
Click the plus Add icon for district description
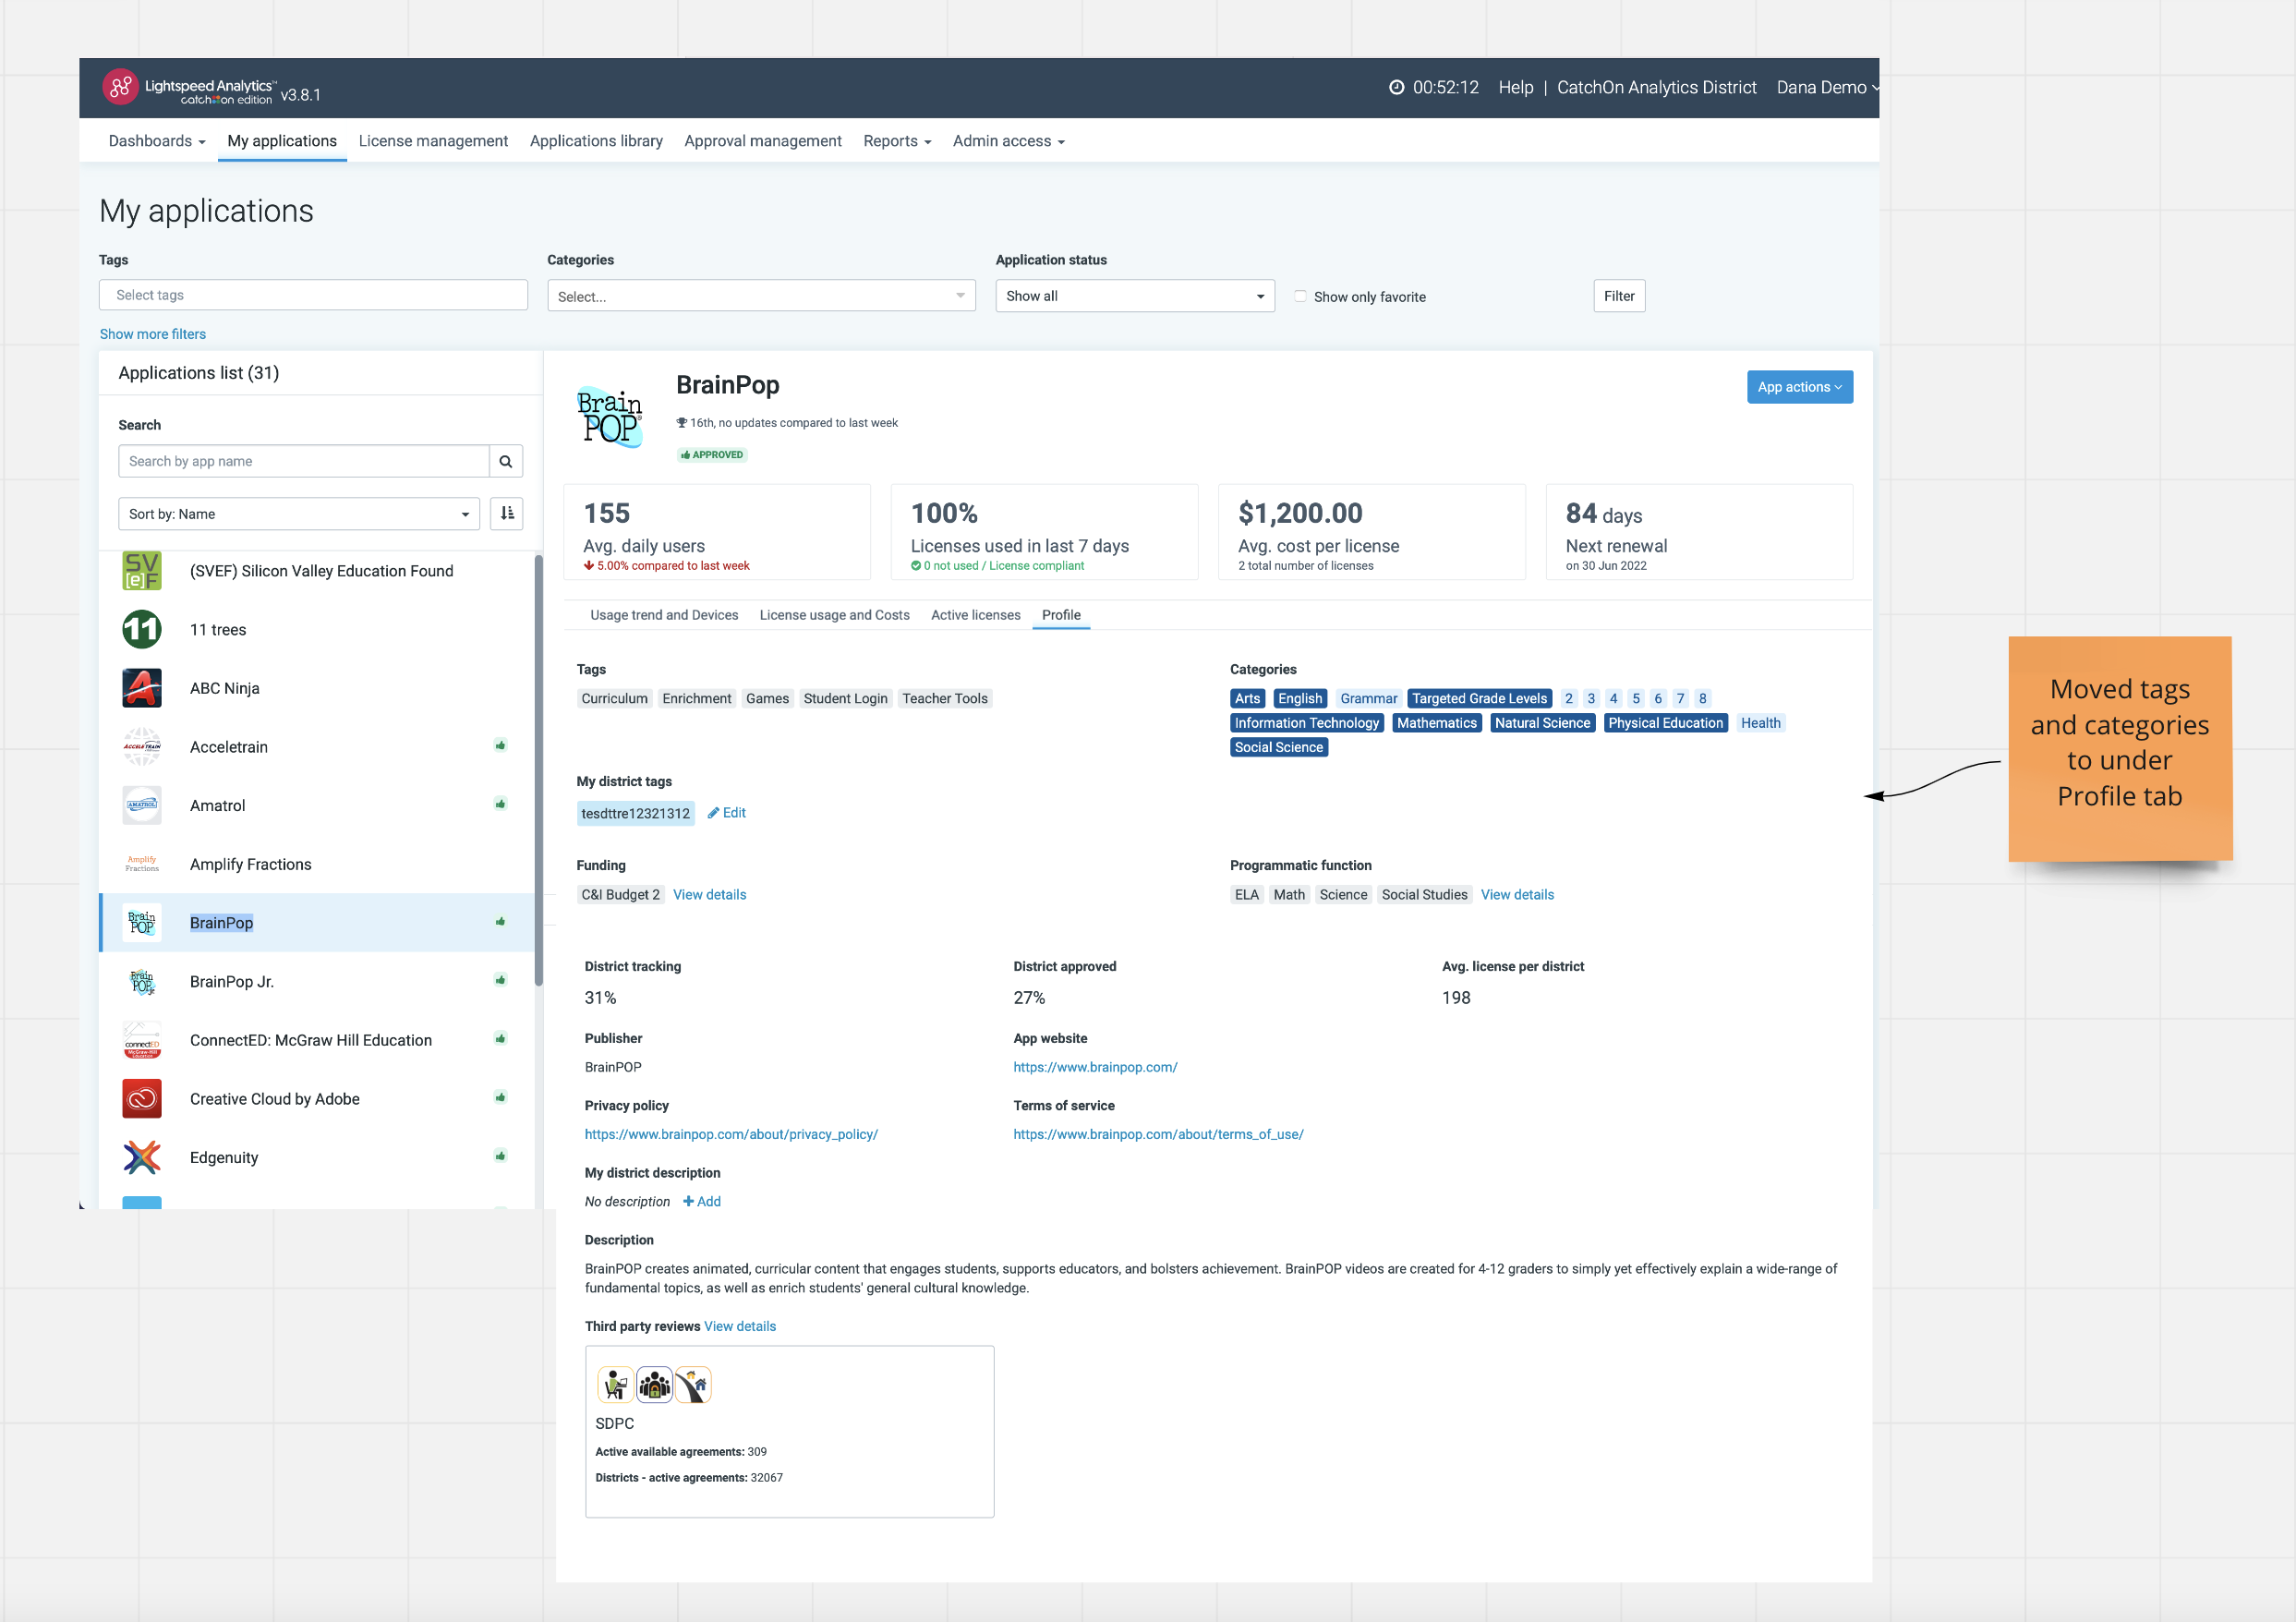point(688,1201)
